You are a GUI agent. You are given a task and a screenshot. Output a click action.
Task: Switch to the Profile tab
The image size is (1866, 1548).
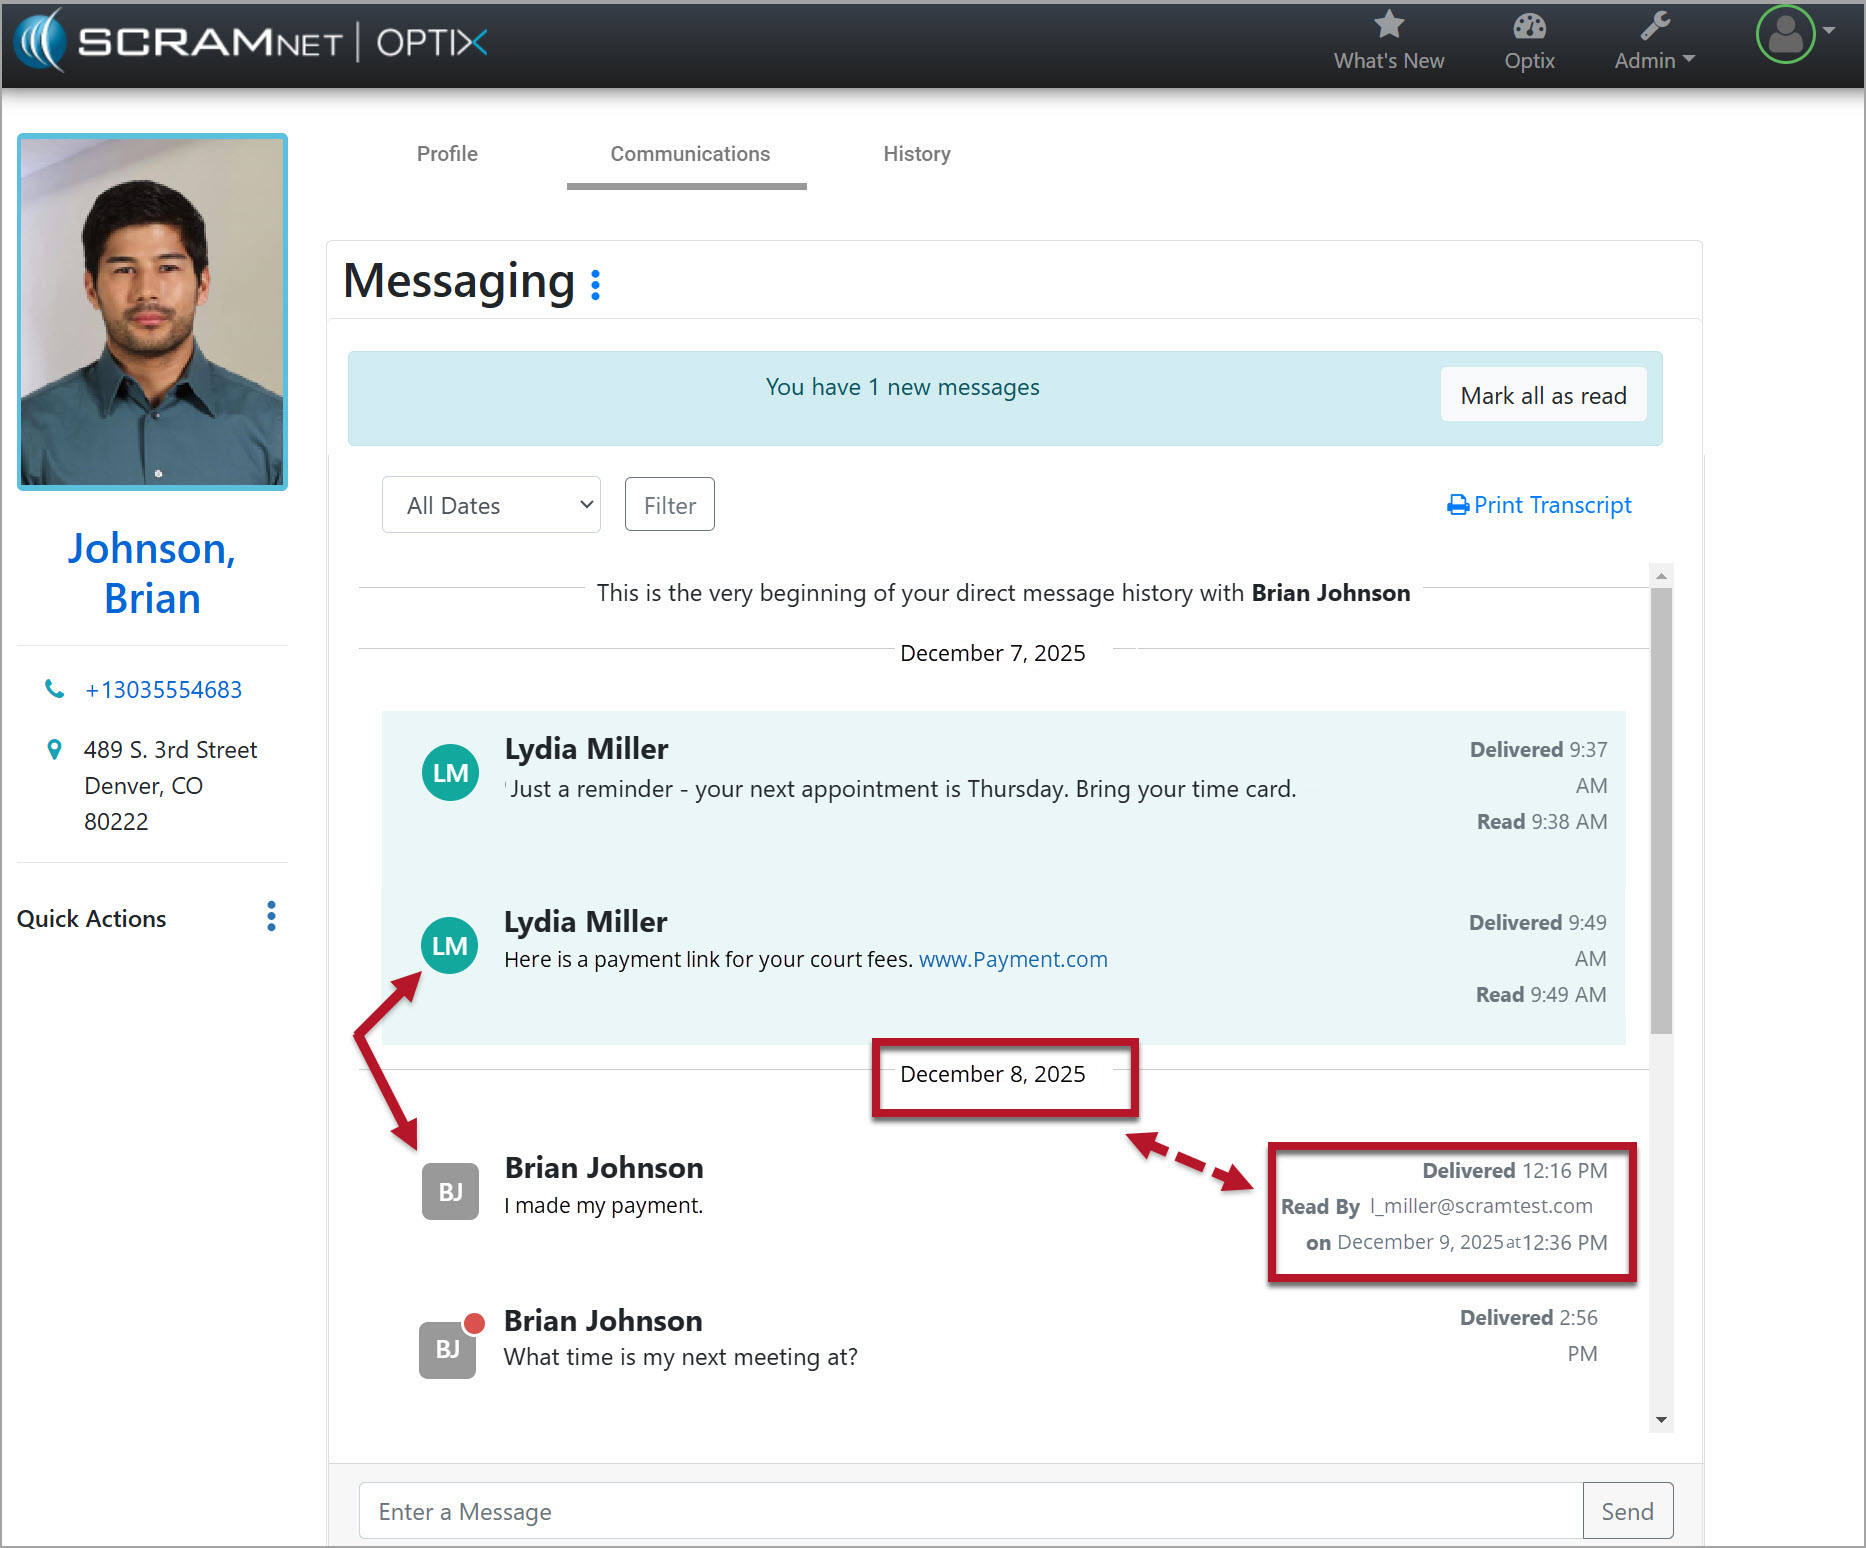447,154
